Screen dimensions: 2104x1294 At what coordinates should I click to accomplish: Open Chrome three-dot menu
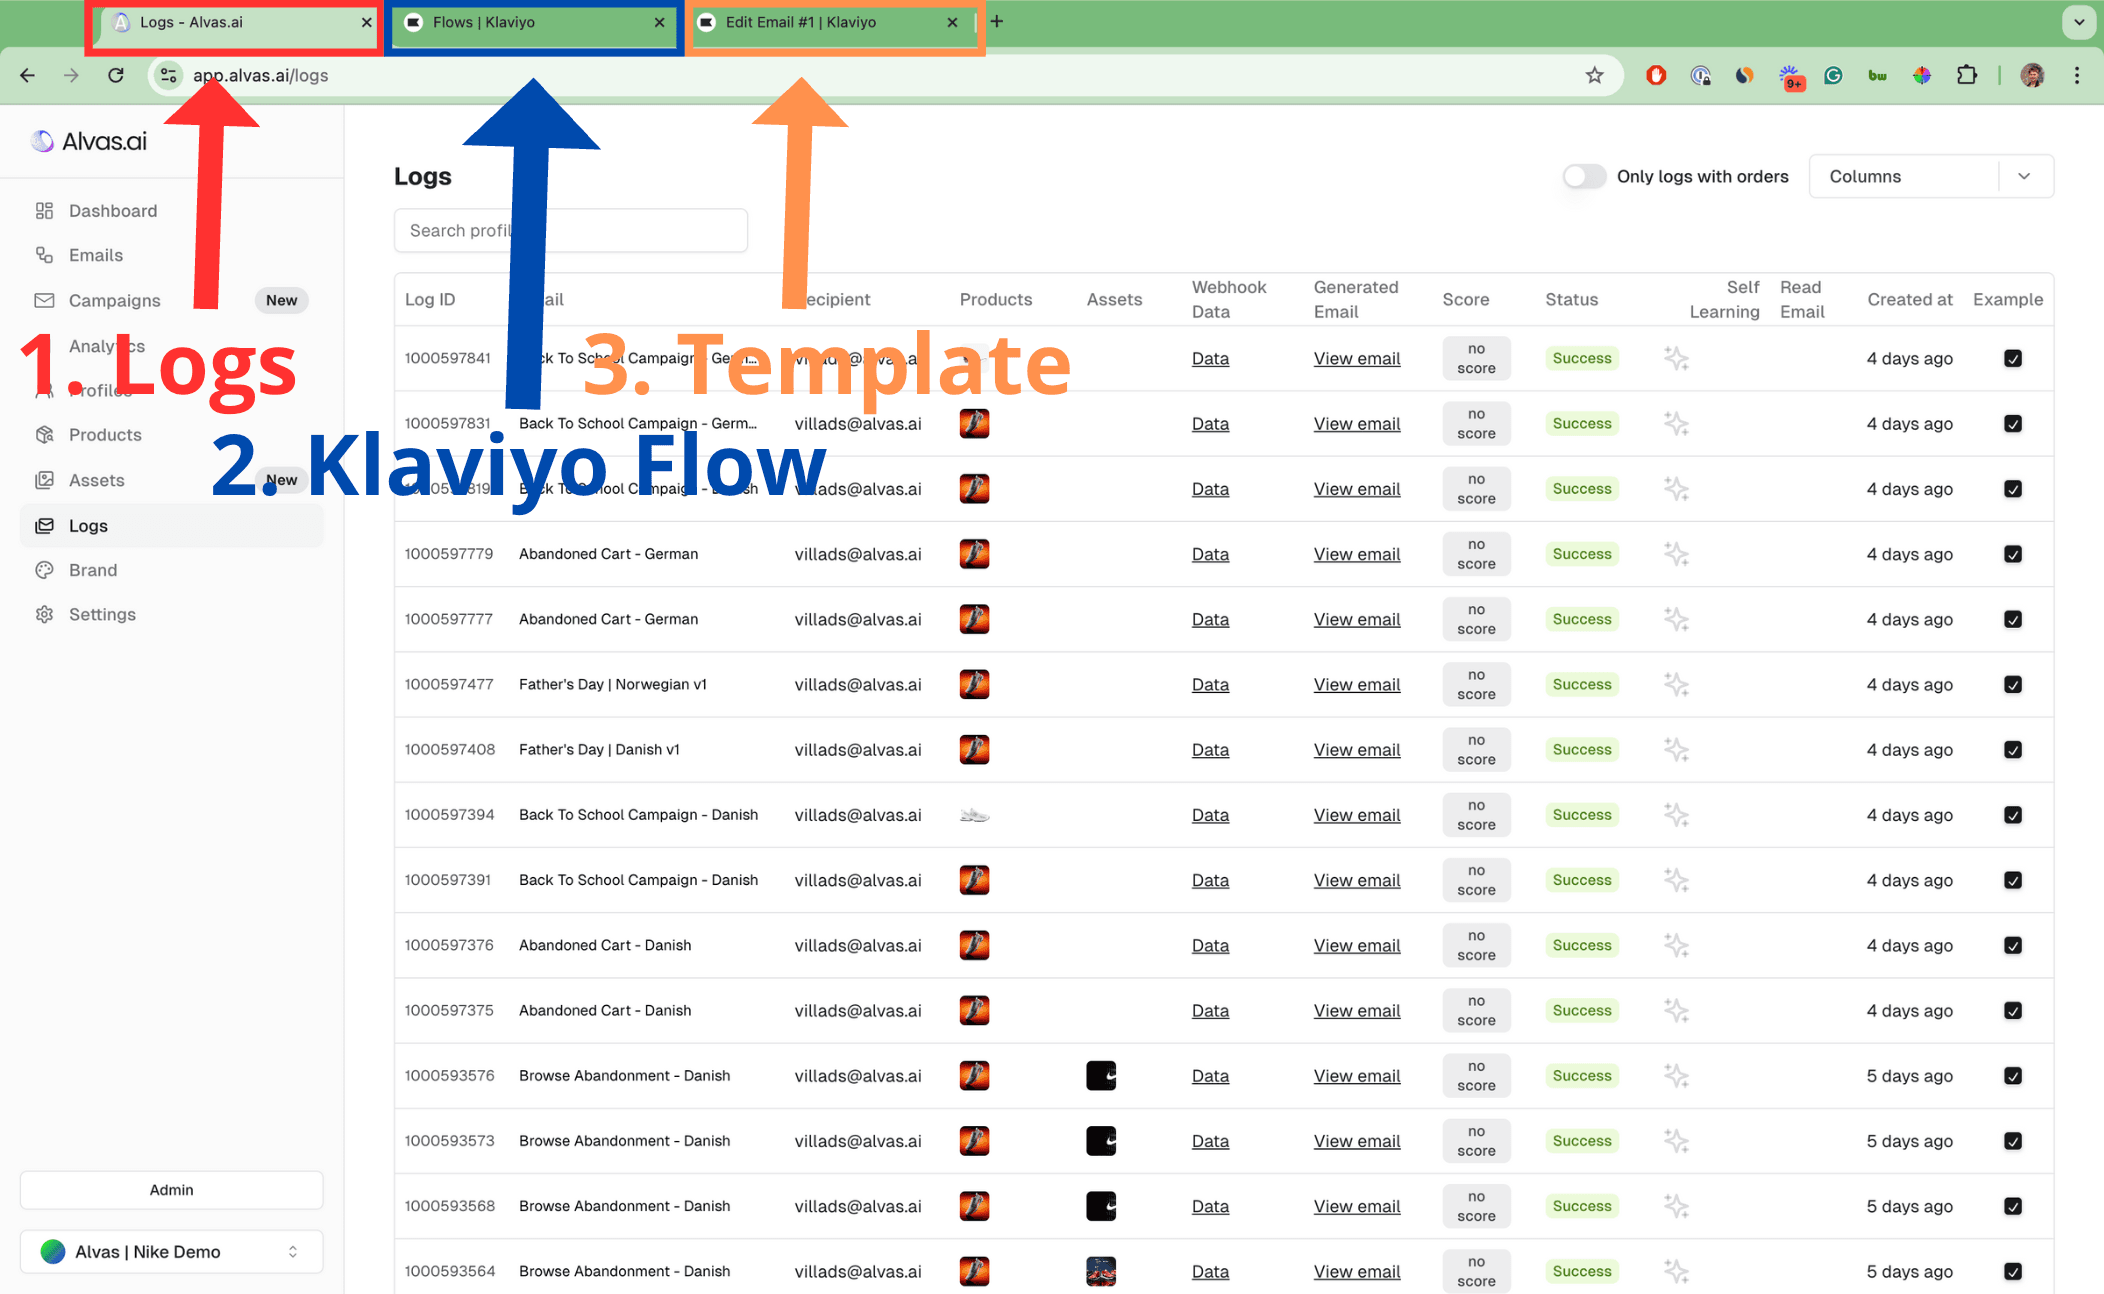[x=2077, y=75]
